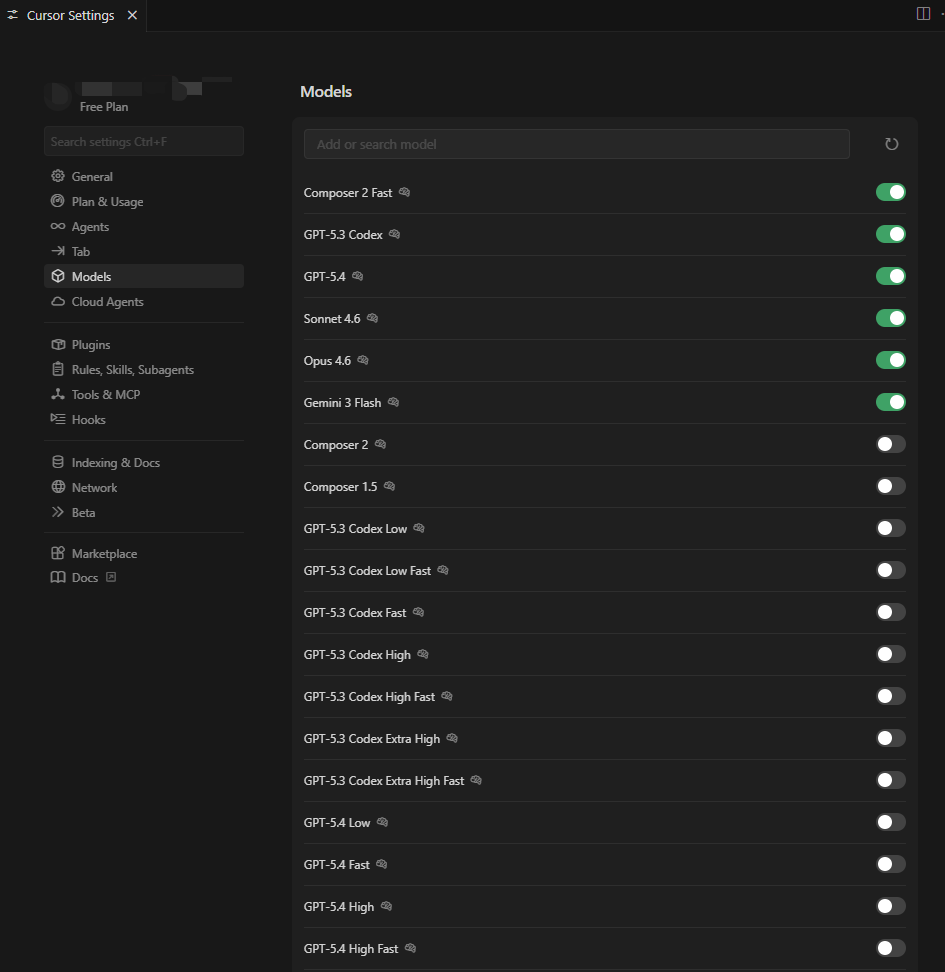Click the brain icon next to GPT-5.3 Codex Fast

point(418,612)
